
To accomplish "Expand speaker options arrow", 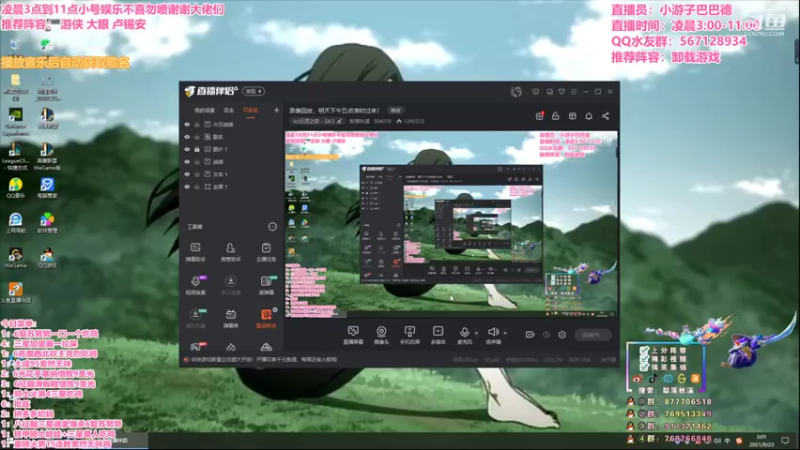I will pyautogui.click(x=505, y=333).
